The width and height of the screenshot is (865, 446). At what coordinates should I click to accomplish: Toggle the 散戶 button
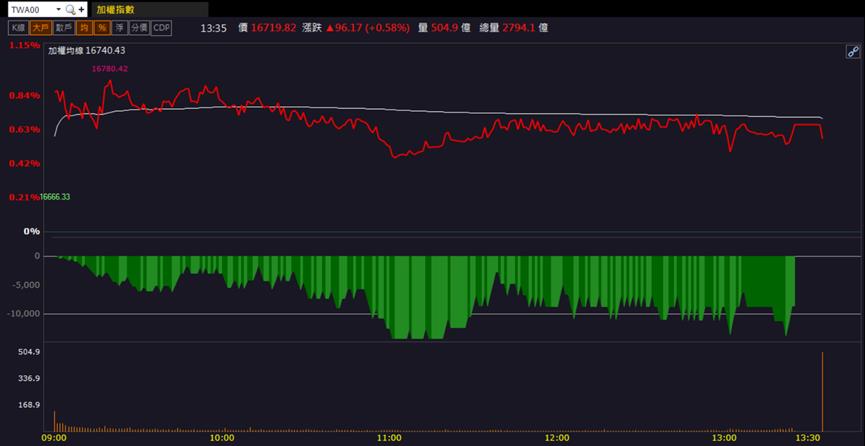point(64,28)
